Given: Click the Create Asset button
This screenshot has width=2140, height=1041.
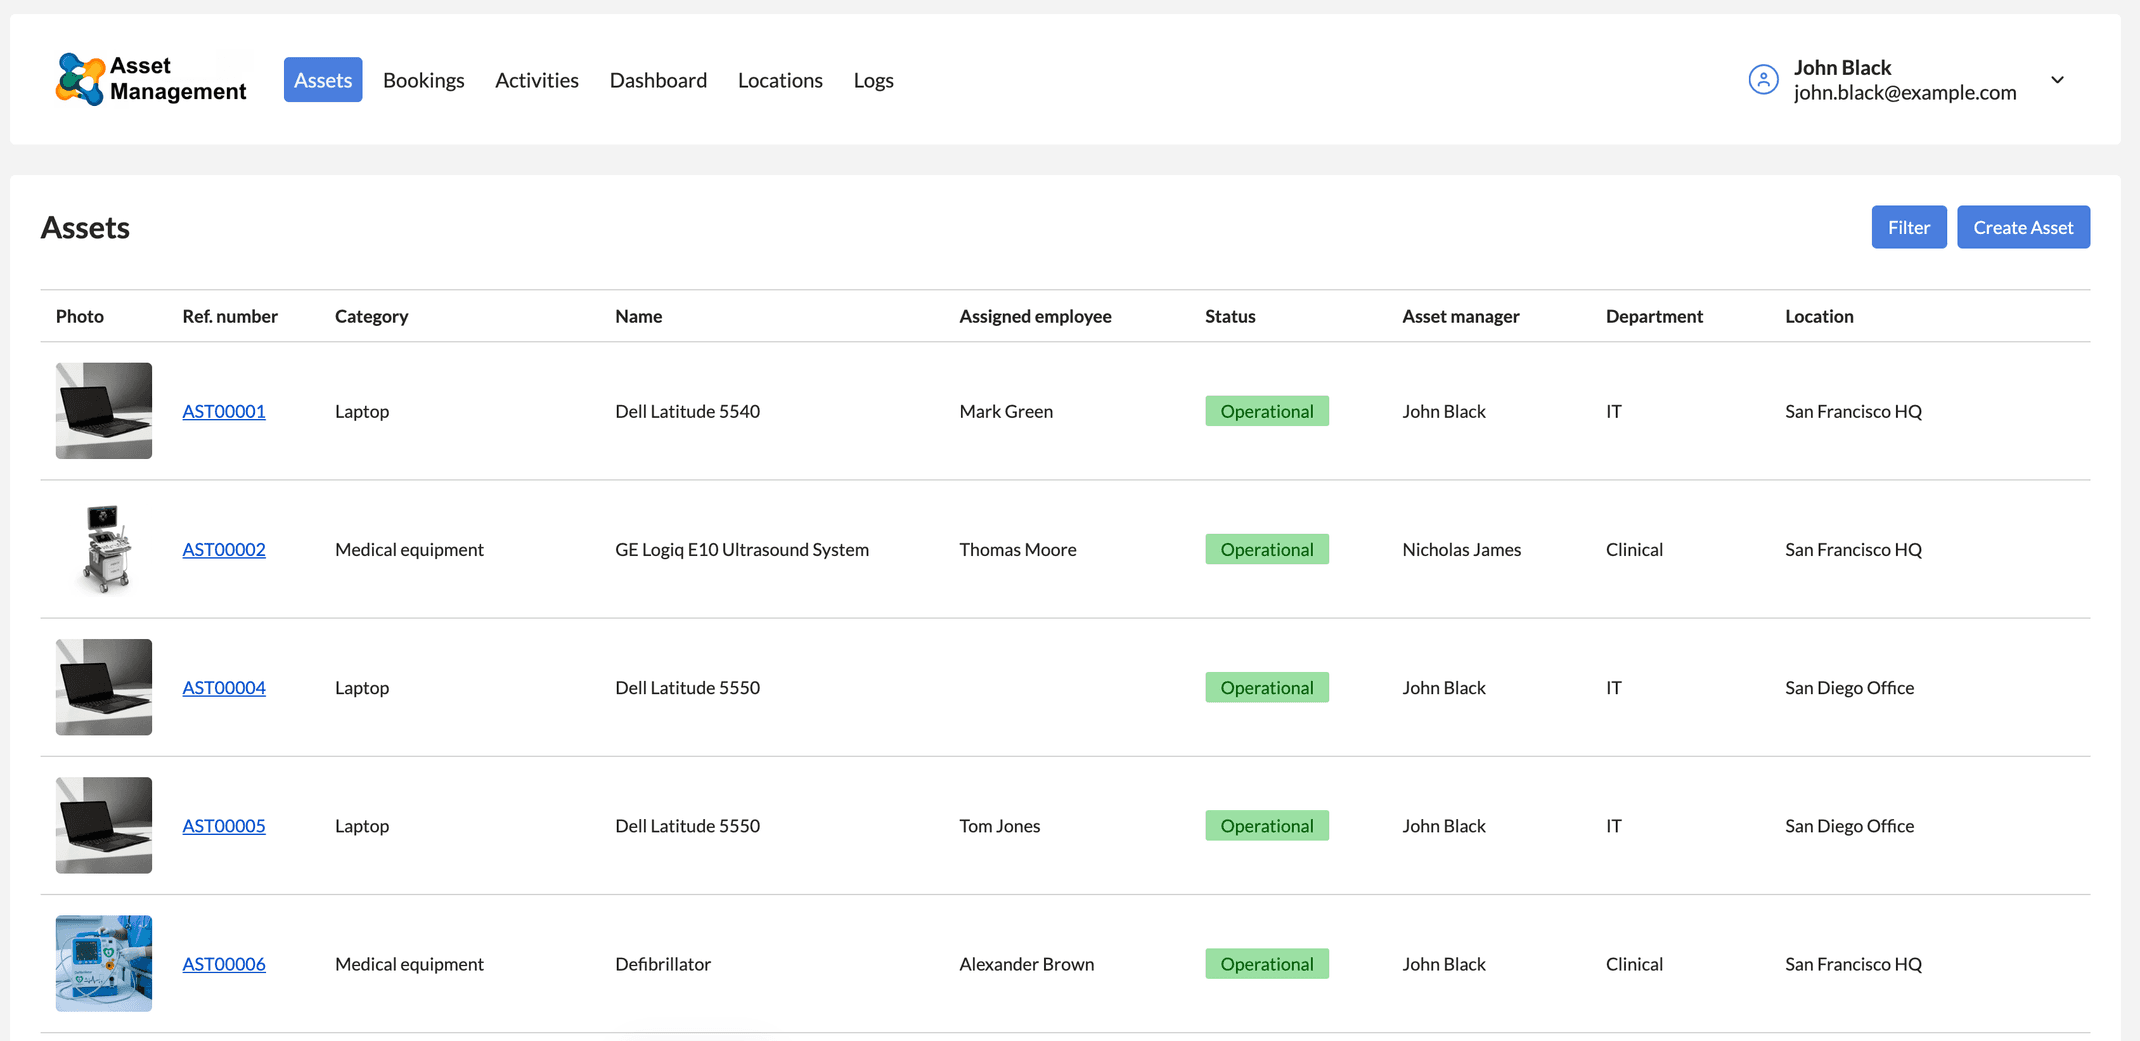Looking at the screenshot, I should (2023, 227).
